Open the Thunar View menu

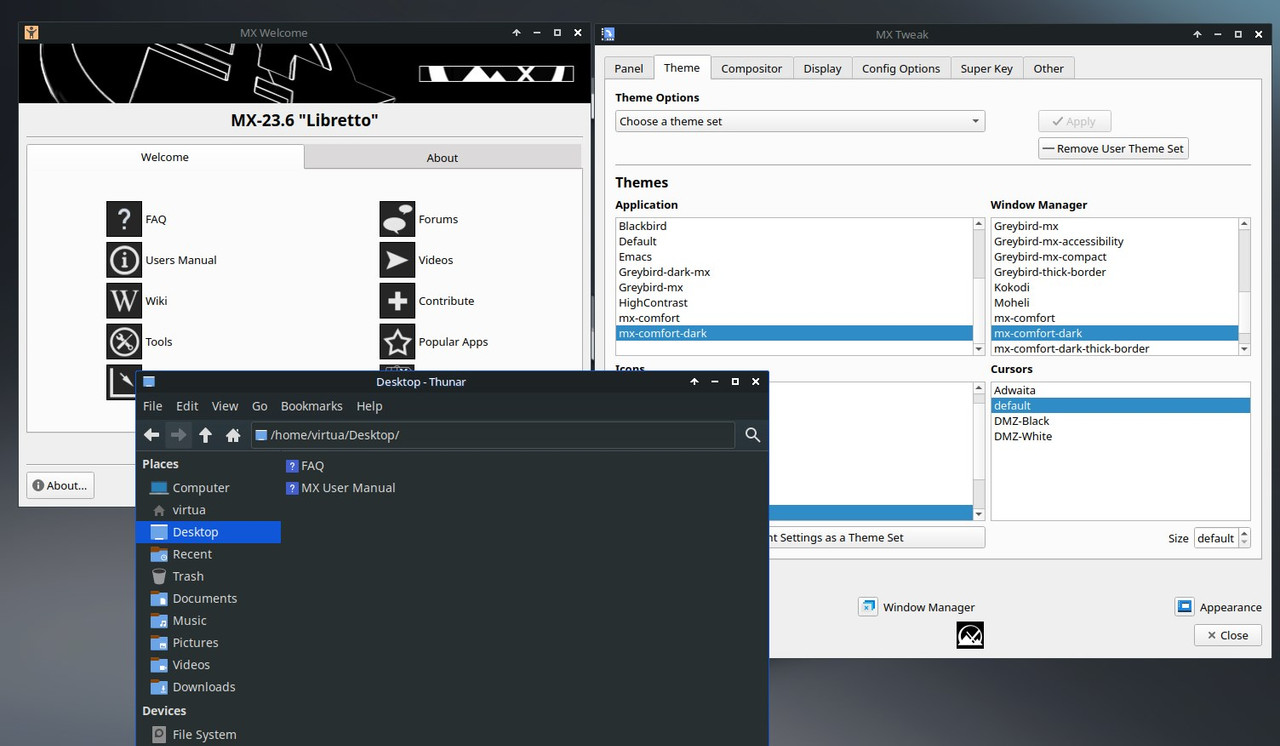coord(225,406)
